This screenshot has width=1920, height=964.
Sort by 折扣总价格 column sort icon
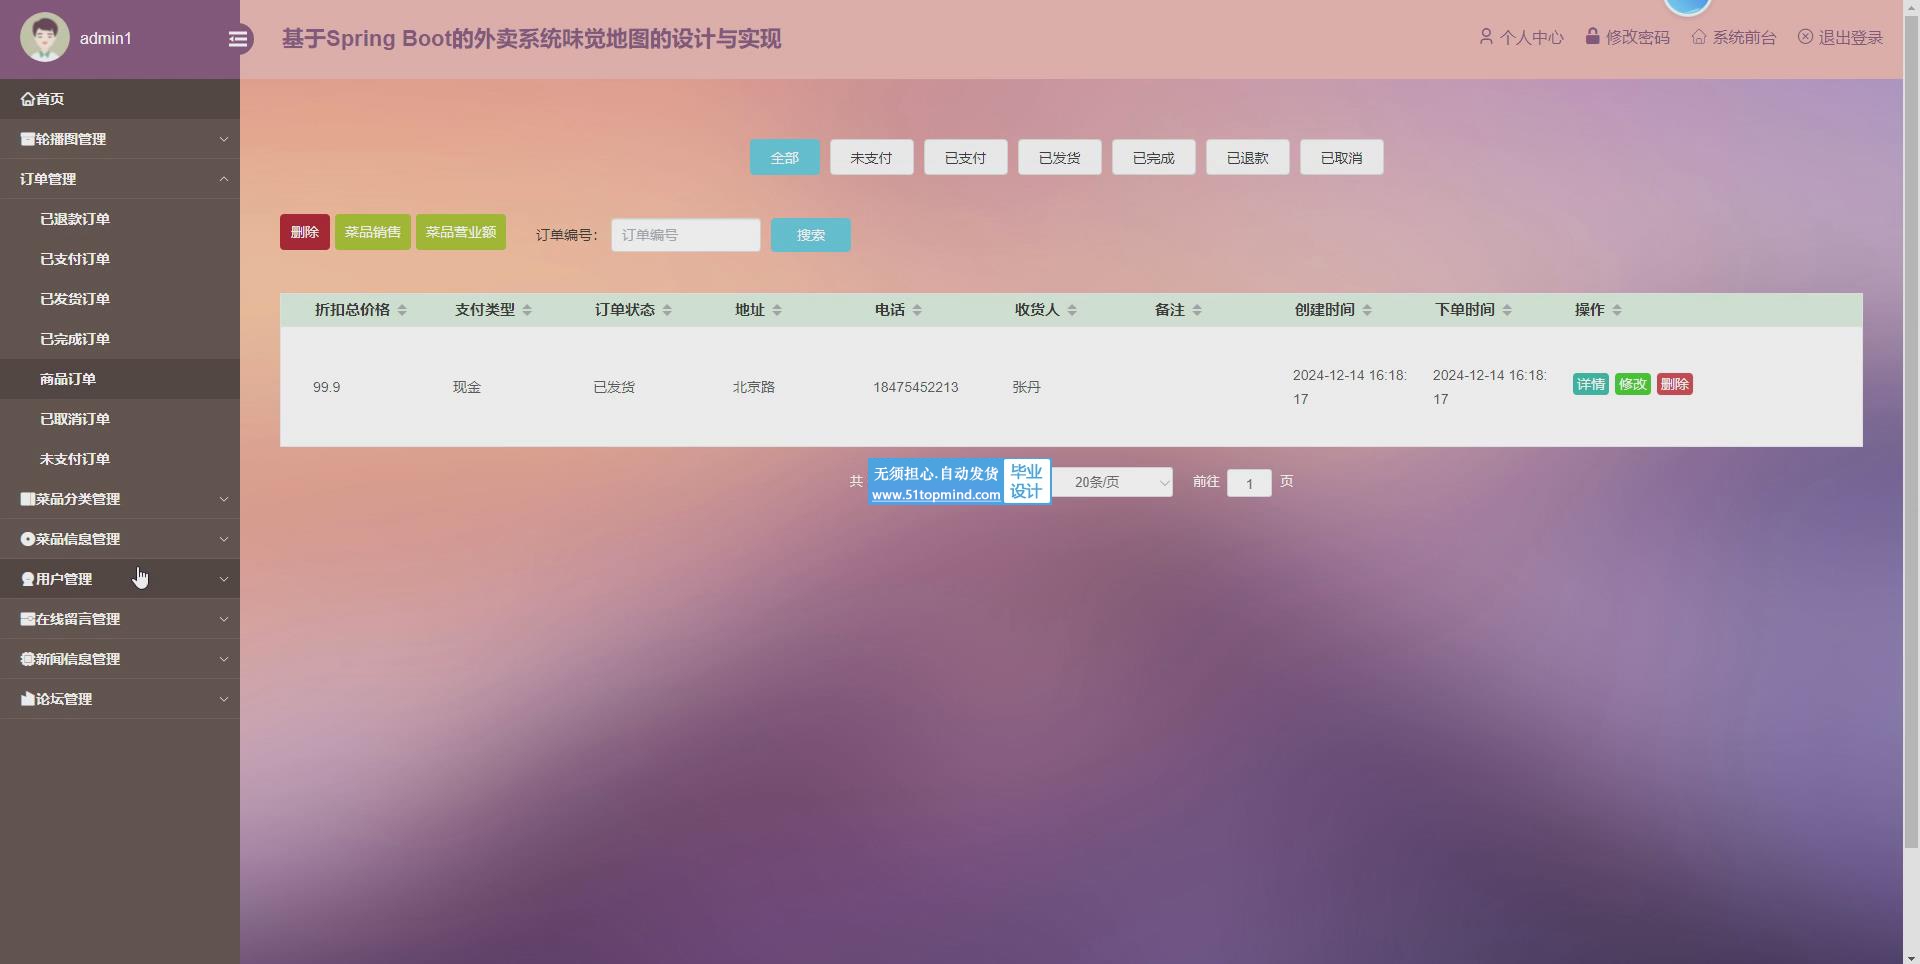tap(402, 310)
